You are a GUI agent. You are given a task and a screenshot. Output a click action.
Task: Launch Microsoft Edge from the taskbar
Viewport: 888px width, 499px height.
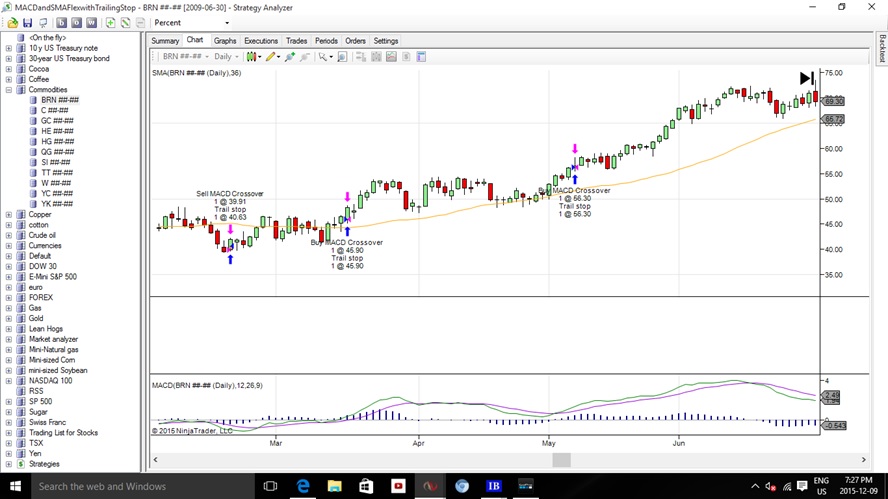pos(303,486)
